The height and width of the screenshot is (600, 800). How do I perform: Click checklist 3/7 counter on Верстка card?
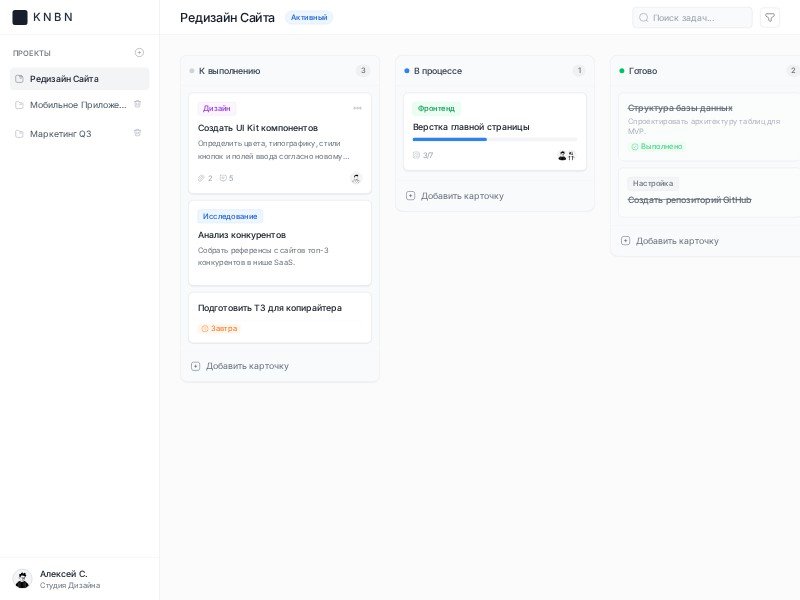[423, 155]
